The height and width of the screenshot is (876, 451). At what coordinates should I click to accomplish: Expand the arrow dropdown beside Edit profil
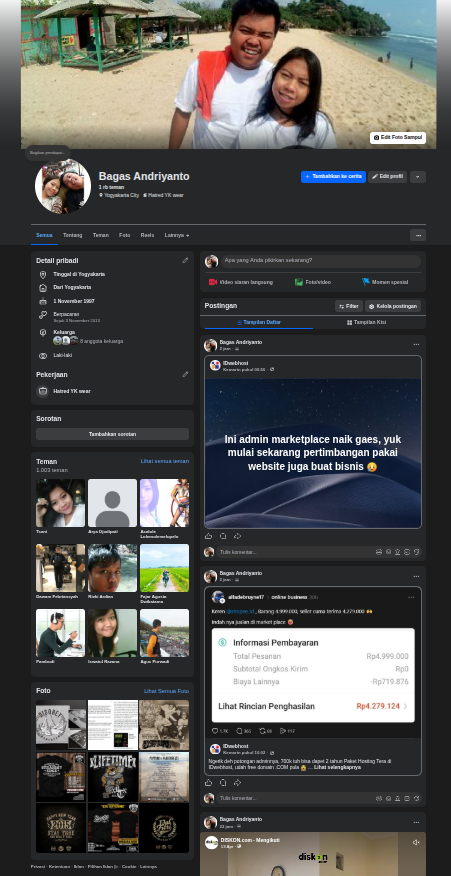pyautogui.click(x=417, y=177)
